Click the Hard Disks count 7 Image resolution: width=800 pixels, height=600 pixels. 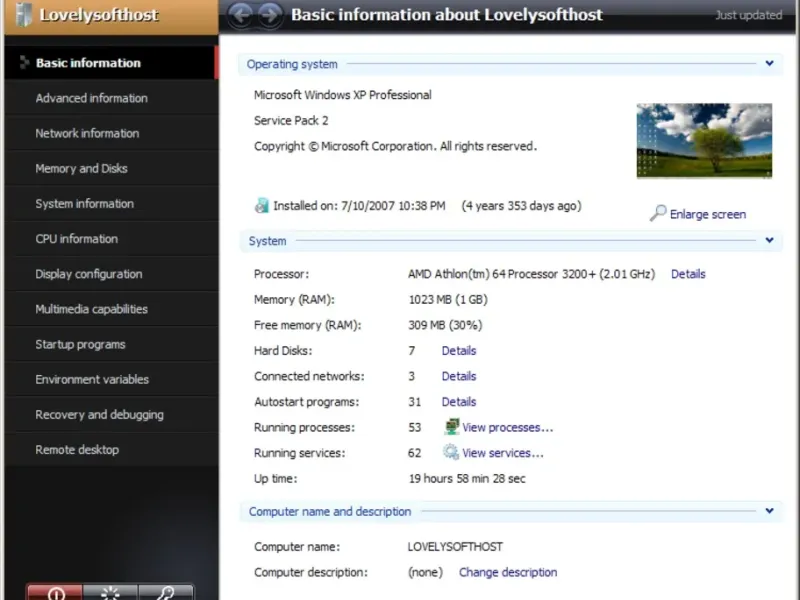coord(412,351)
